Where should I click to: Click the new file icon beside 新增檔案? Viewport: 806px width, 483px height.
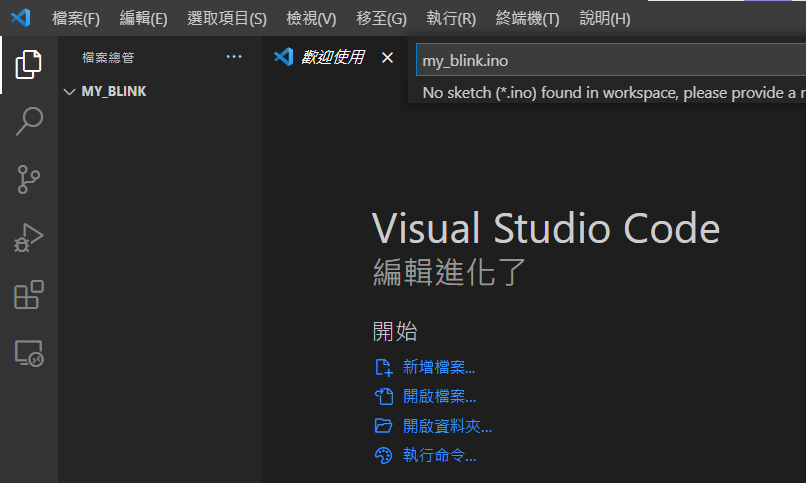click(383, 367)
